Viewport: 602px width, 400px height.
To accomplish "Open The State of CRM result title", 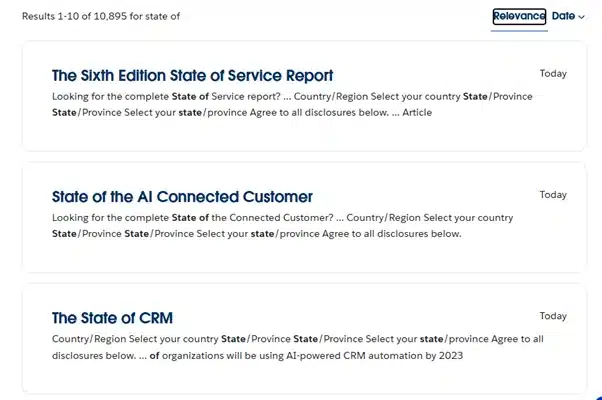I will (112, 318).
